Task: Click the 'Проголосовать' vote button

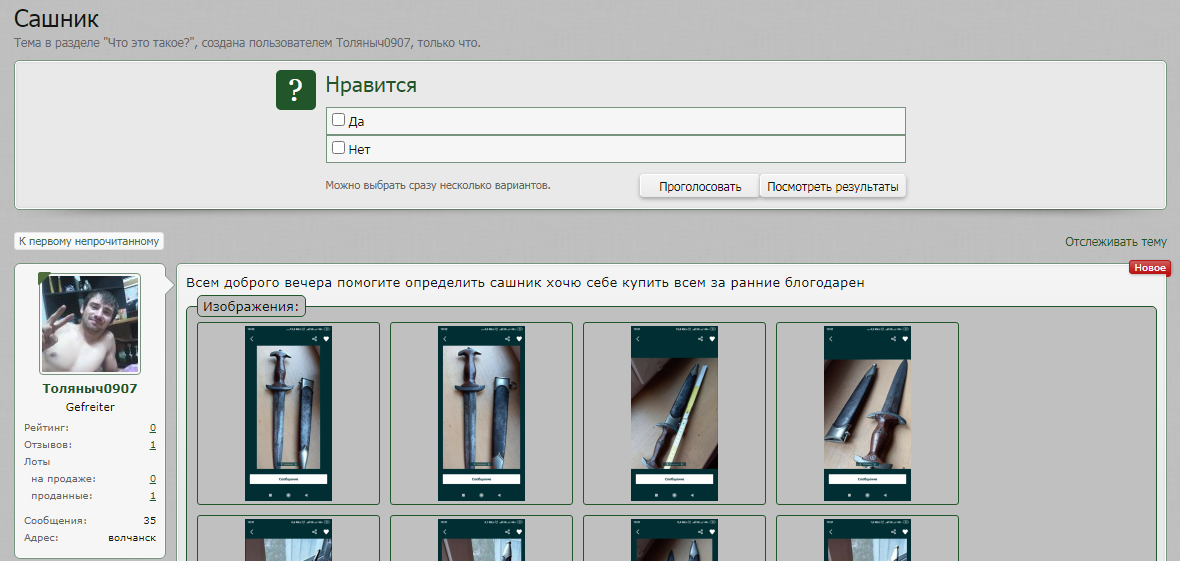Action: pos(700,187)
